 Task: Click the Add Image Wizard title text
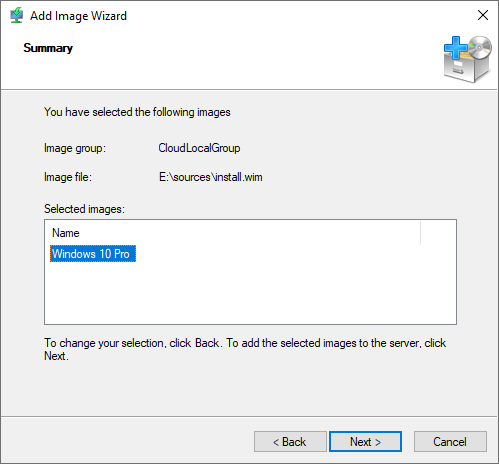(78, 16)
